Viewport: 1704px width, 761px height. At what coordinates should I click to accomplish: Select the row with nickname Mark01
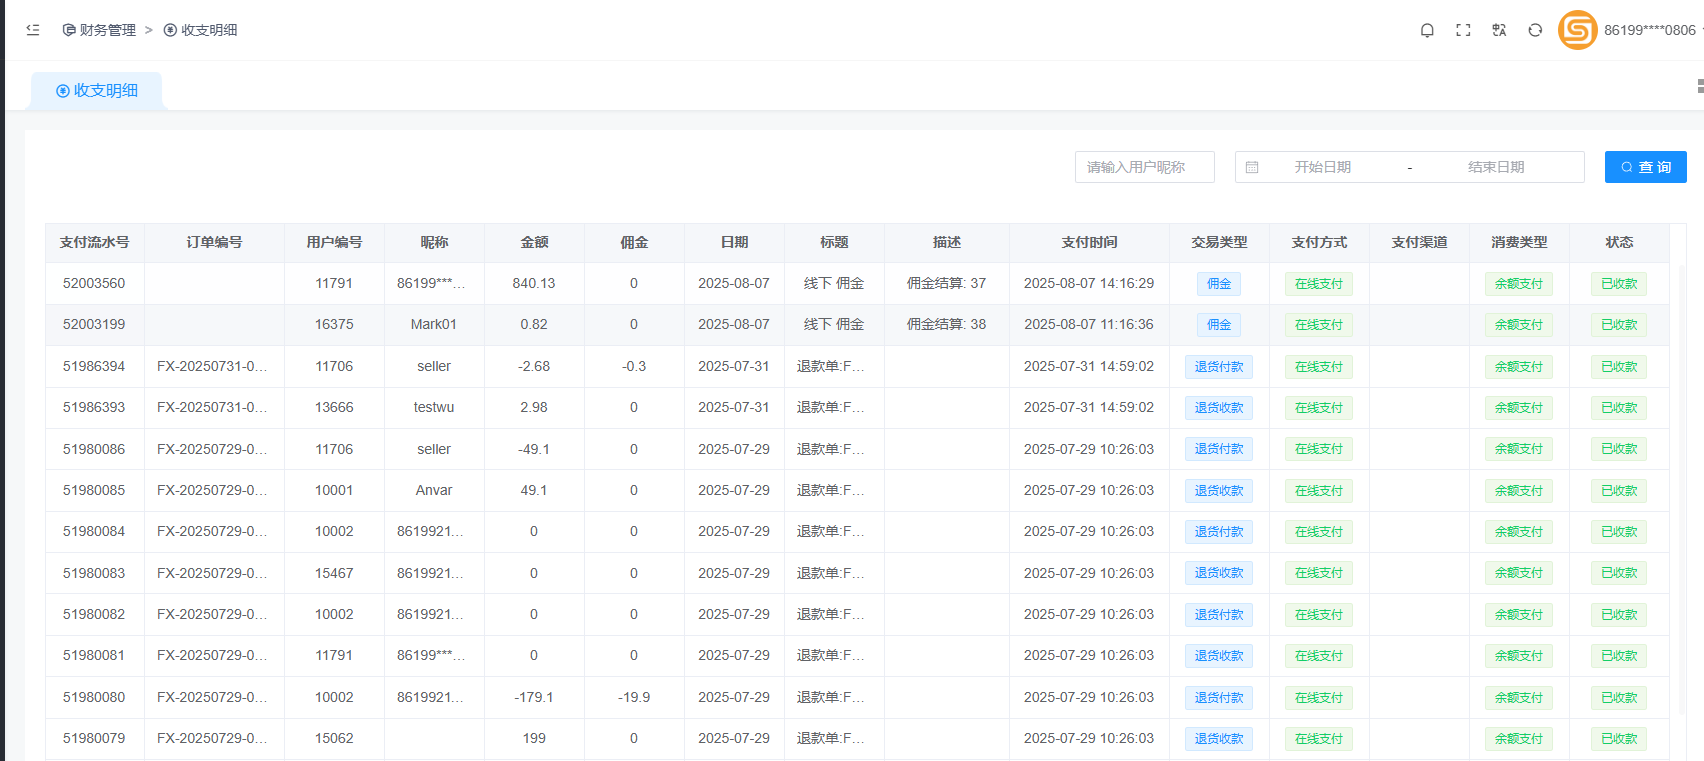click(x=433, y=324)
